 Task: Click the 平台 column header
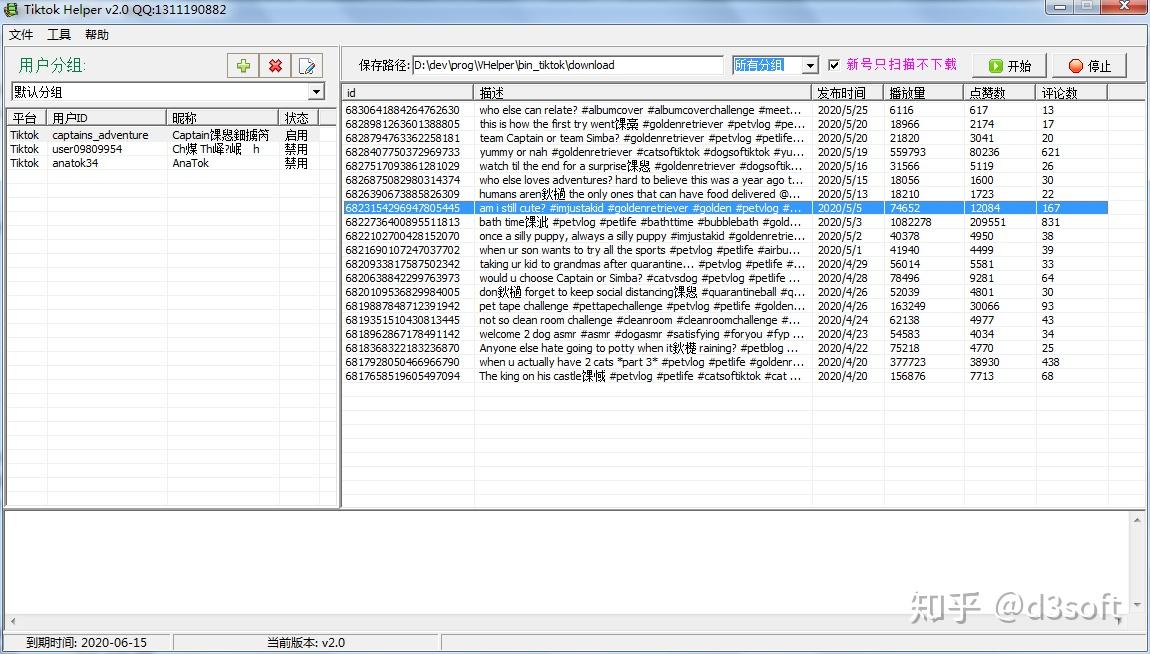26,117
